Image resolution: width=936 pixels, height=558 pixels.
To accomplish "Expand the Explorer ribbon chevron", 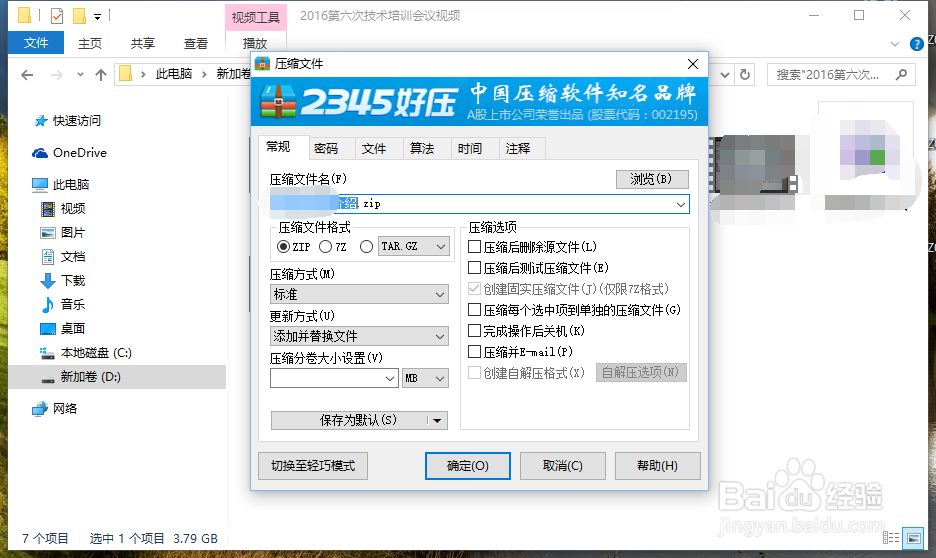I will pyautogui.click(x=894, y=44).
